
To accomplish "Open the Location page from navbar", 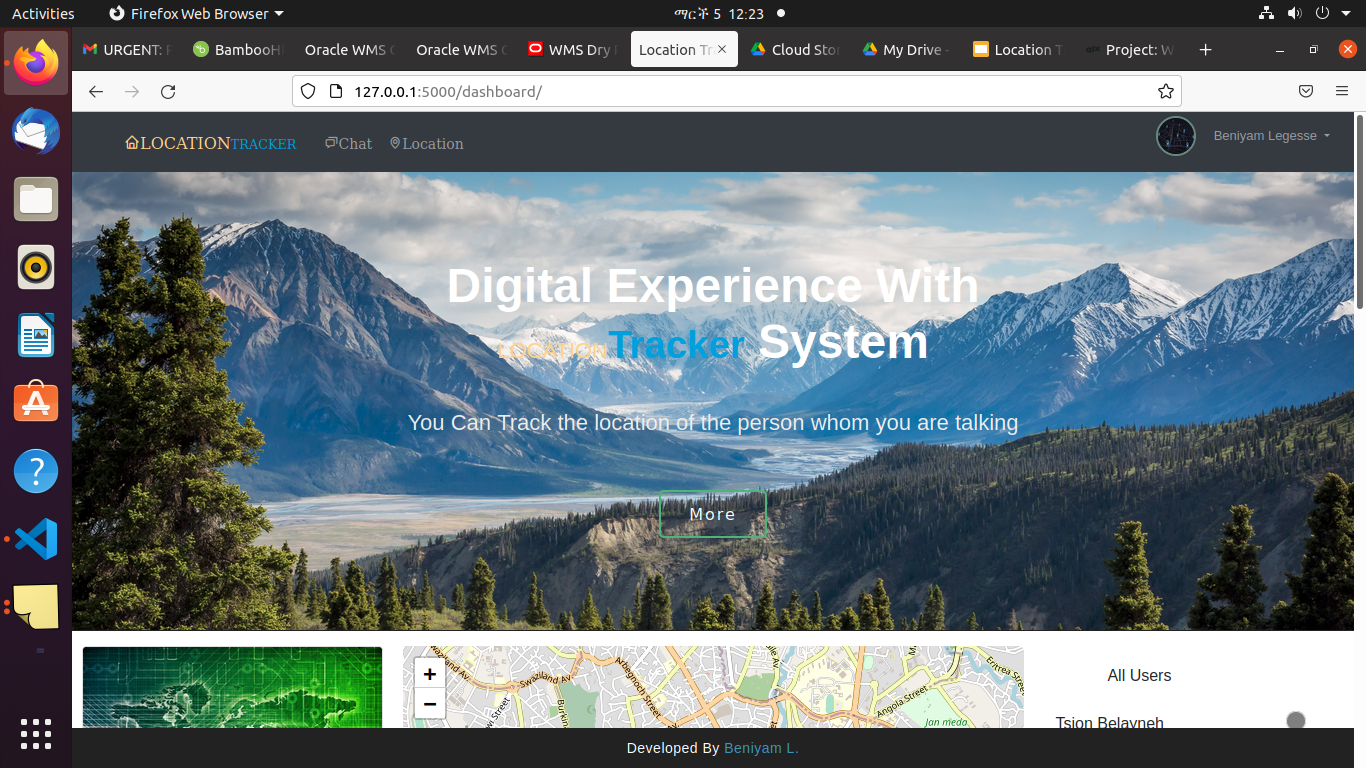I will pyautogui.click(x=427, y=143).
